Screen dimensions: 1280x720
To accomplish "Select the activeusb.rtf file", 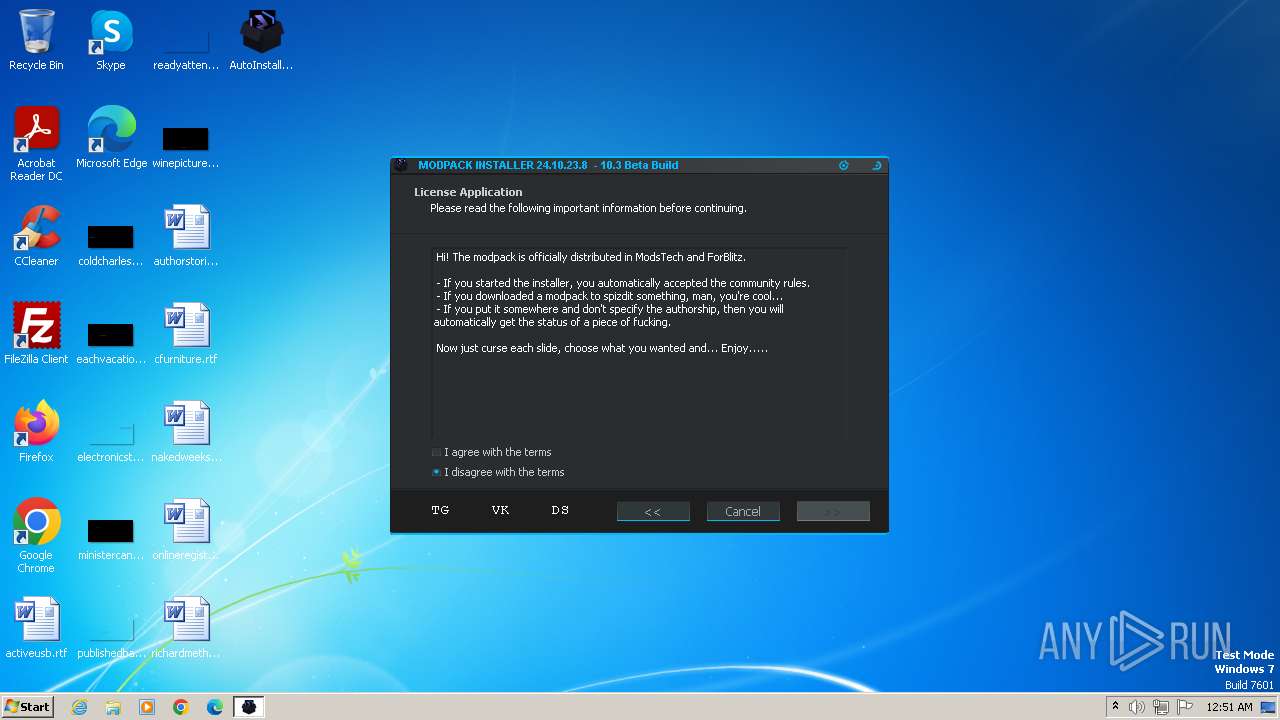I will point(36,628).
